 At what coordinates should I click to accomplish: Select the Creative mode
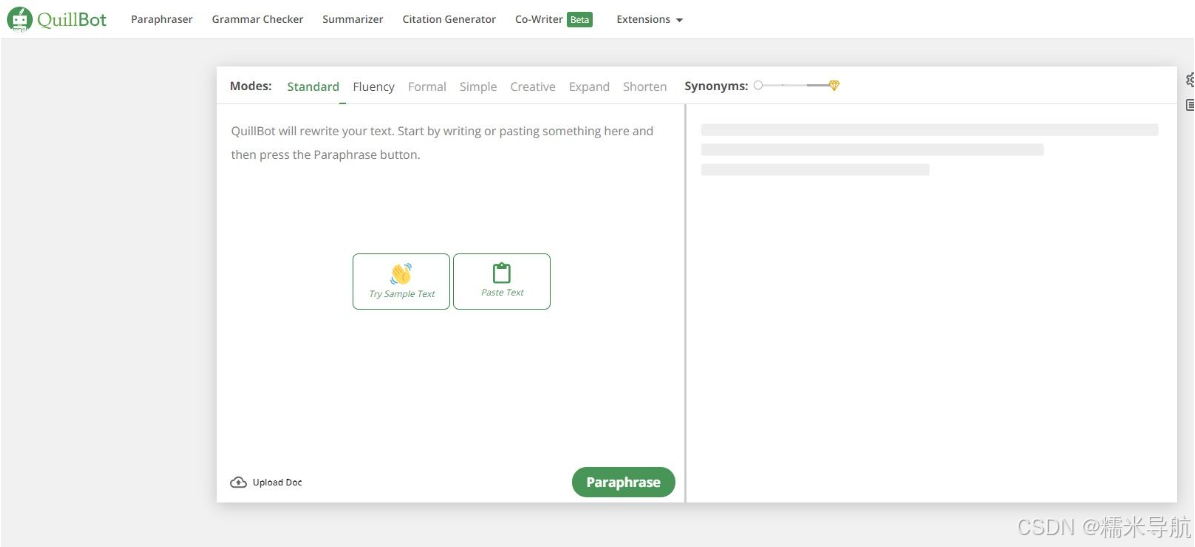click(533, 87)
